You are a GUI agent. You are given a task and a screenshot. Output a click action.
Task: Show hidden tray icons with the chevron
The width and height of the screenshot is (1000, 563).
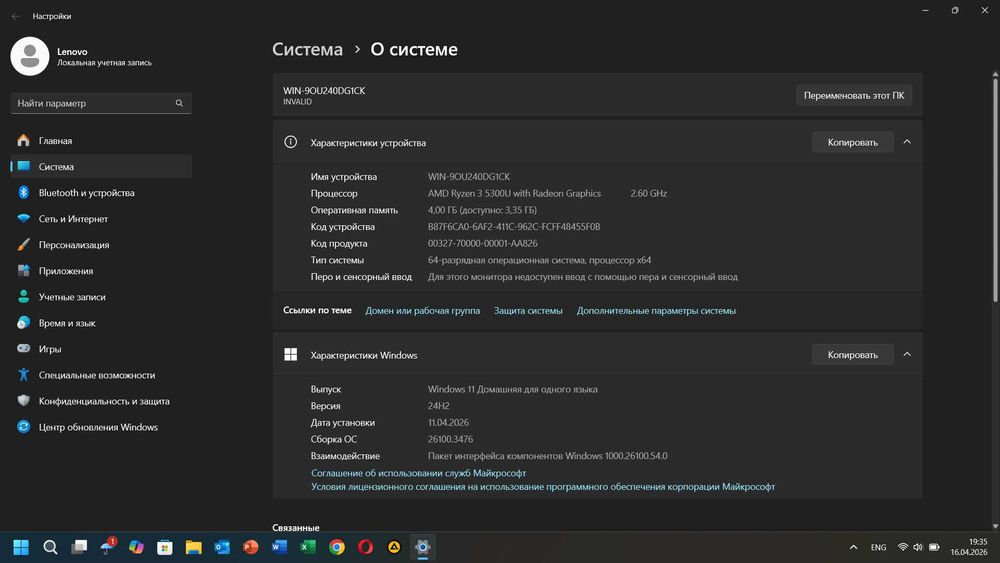(853, 547)
